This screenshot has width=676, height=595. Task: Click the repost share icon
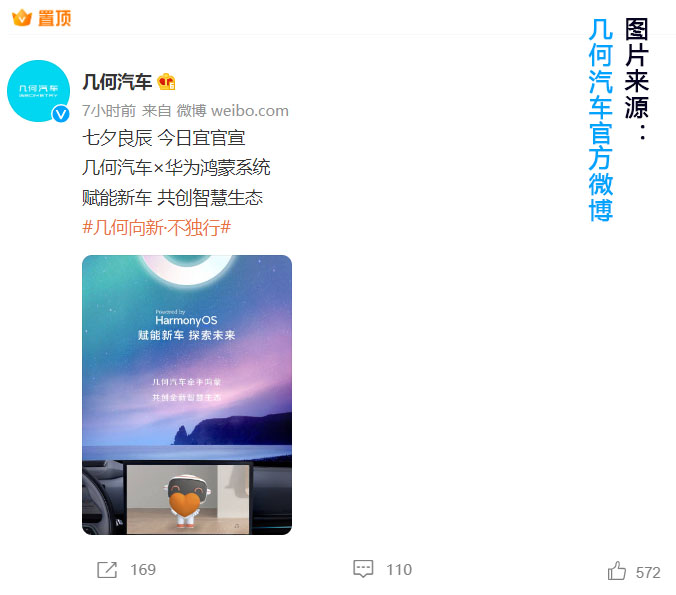click(x=107, y=570)
